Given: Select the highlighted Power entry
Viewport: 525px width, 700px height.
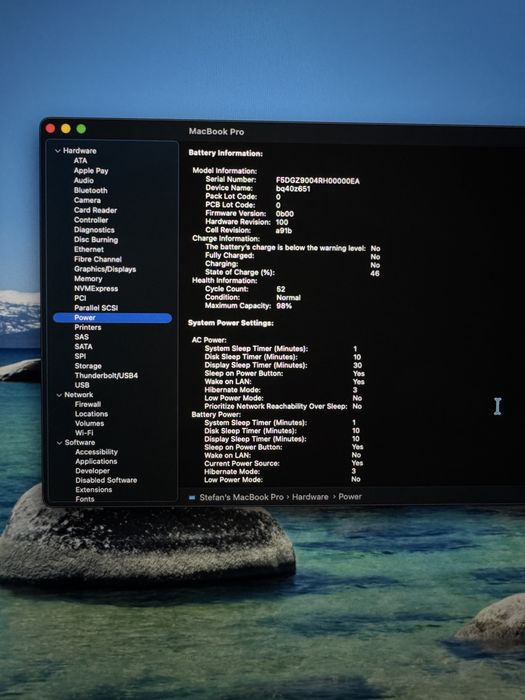Looking at the screenshot, I should coord(112,318).
